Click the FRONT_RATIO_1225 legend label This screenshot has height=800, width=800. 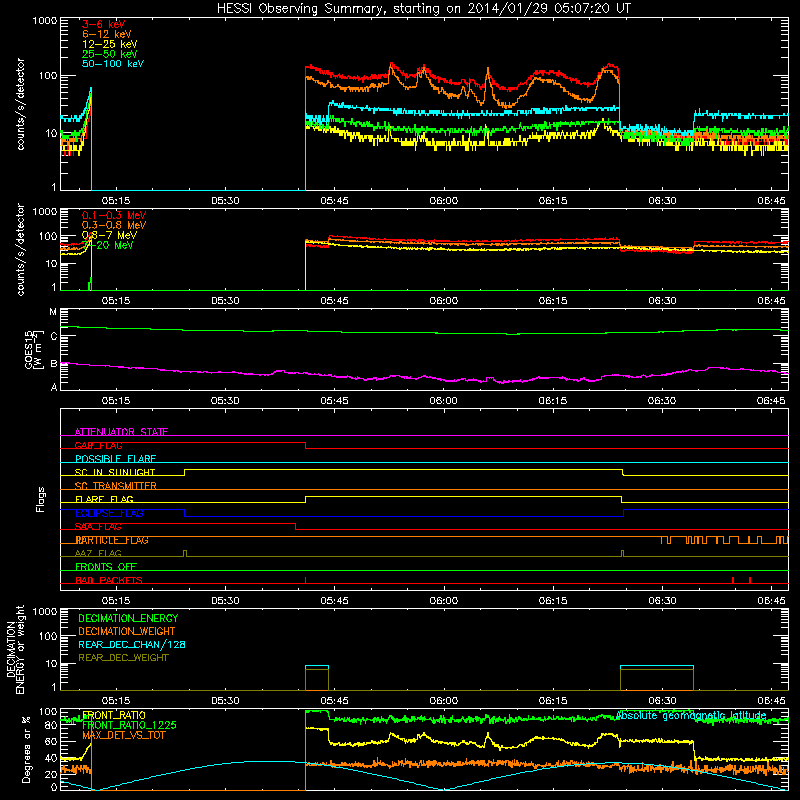click(129, 725)
